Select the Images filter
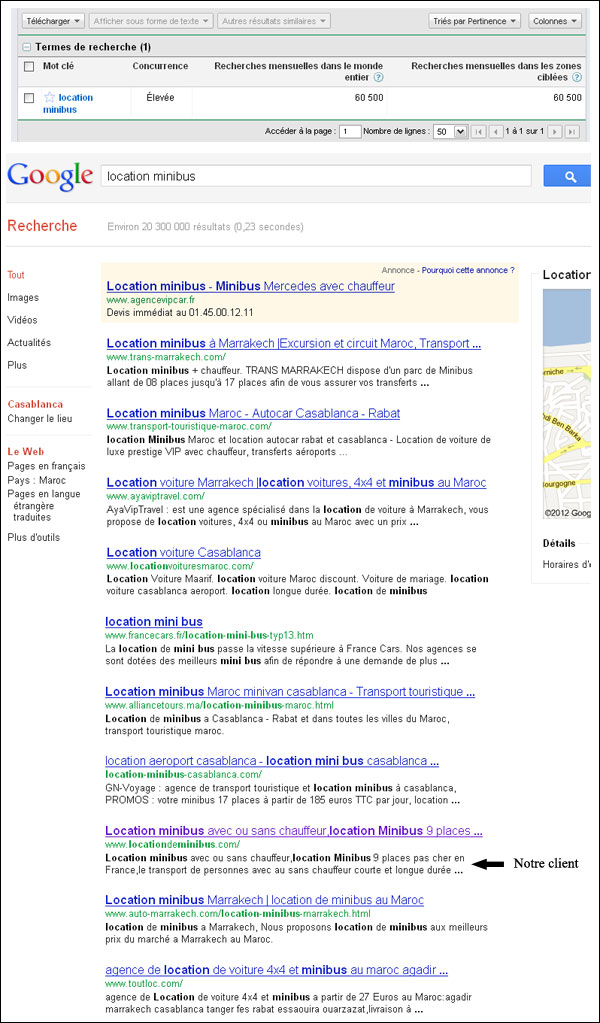The image size is (600, 1023). [23, 298]
